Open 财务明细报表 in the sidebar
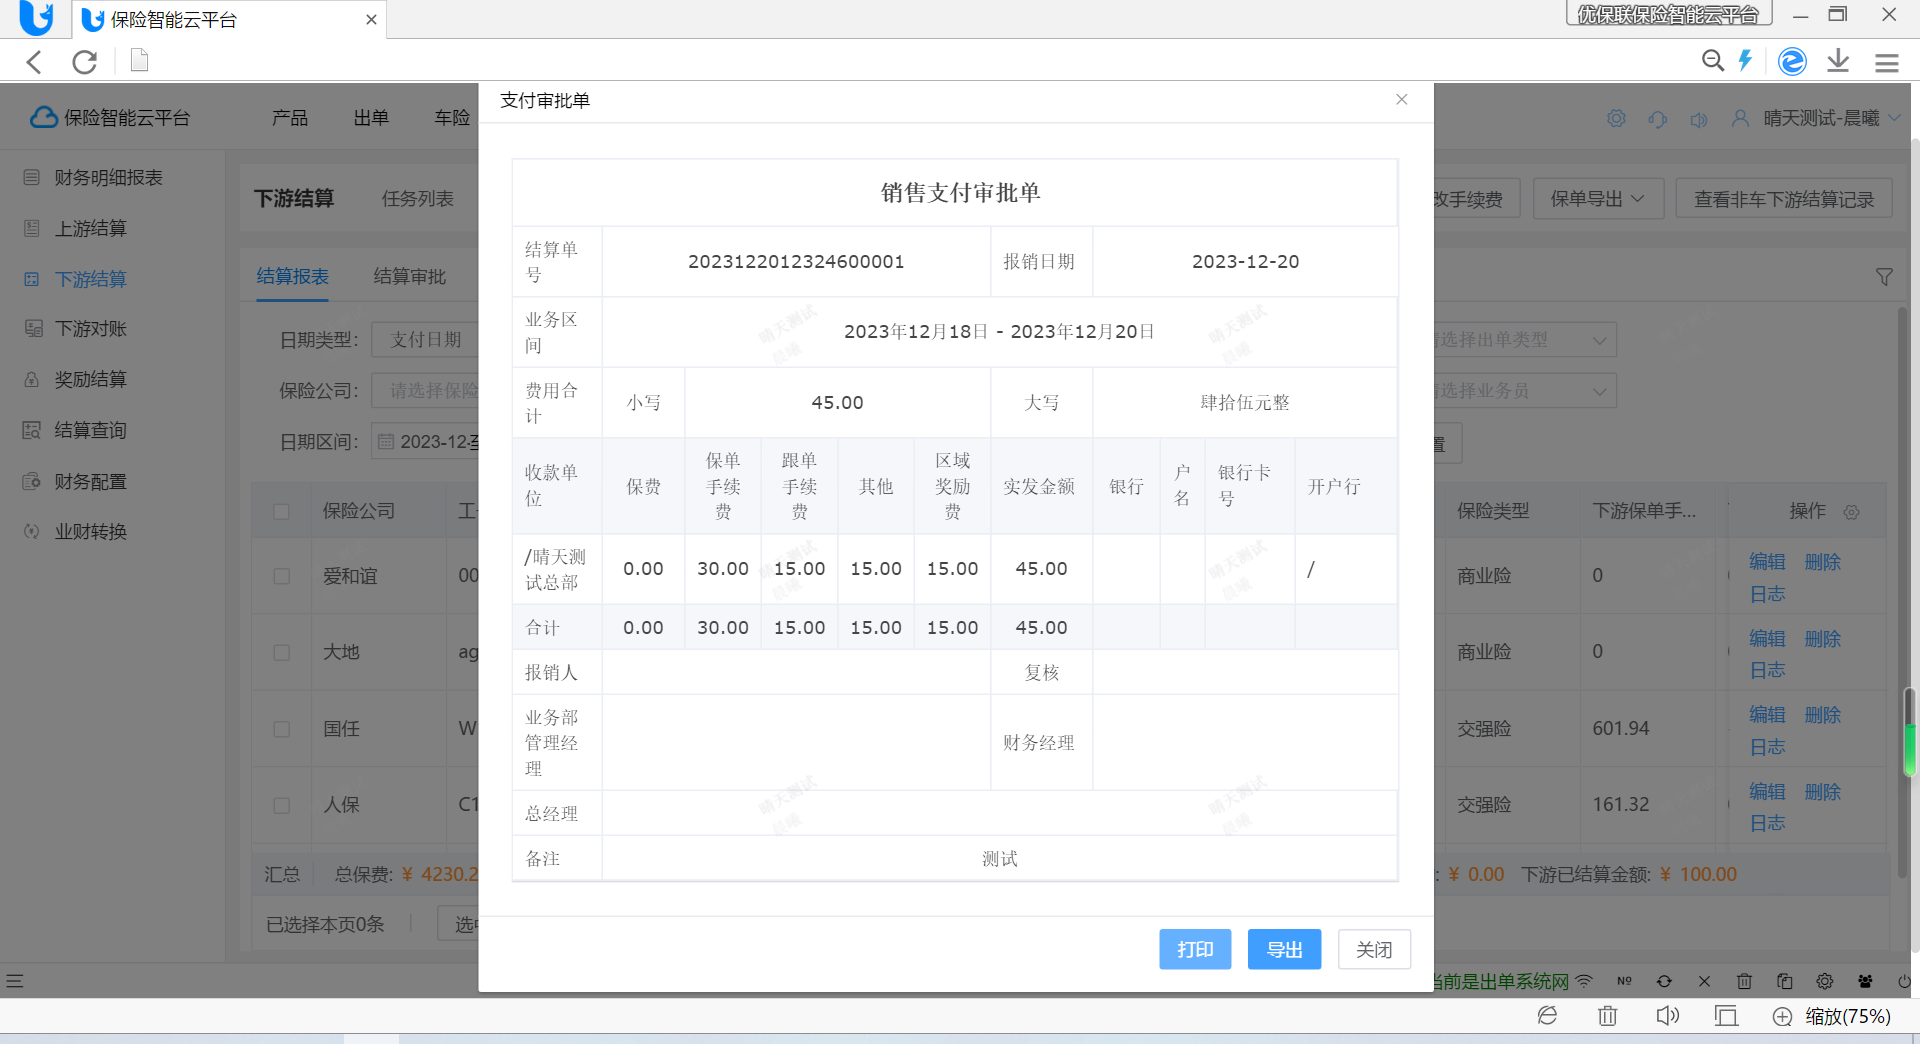The width and height of the screenshot is (1920, 1044). (108, 178)
